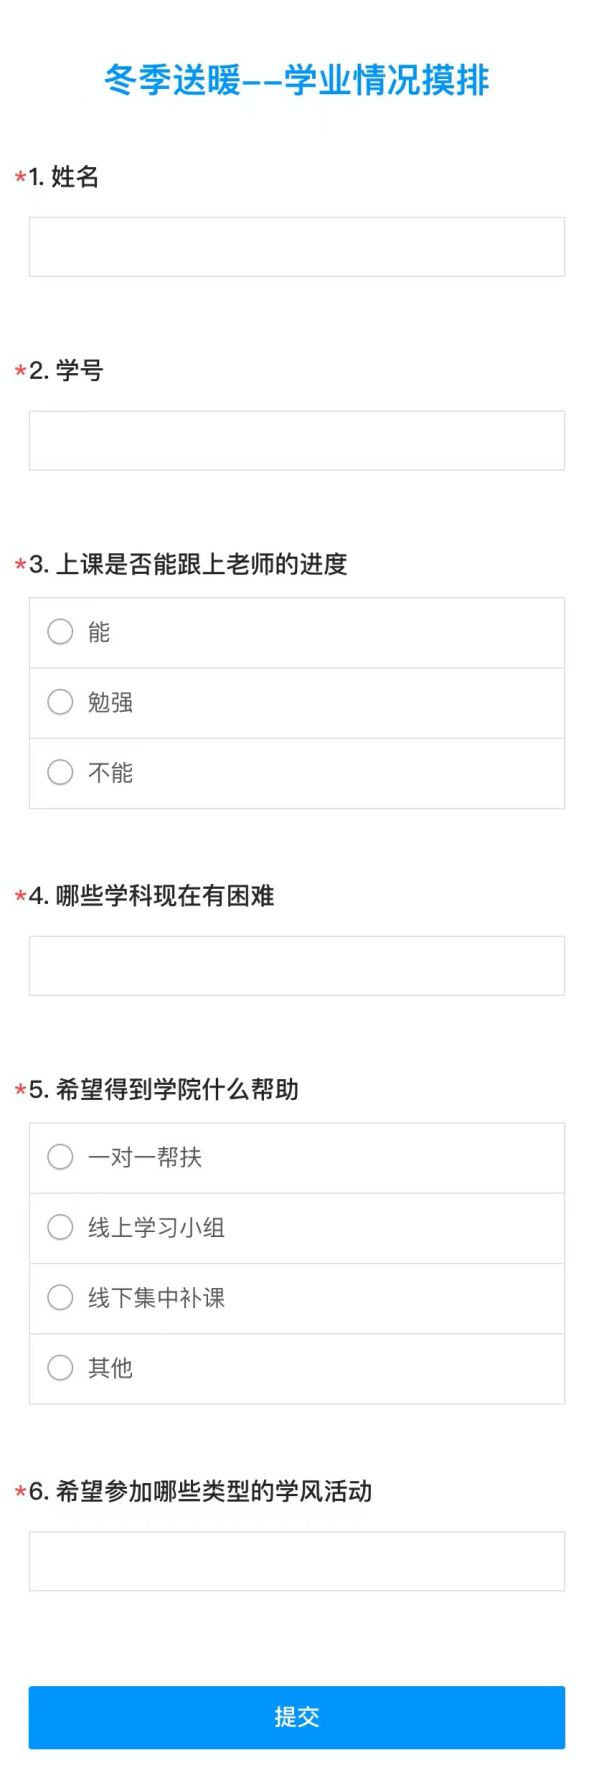Viewport: 594px width, 1778px height.
Task: Click the 姓名 text input field
Action: pyautogui.click(x=296, y=247)
